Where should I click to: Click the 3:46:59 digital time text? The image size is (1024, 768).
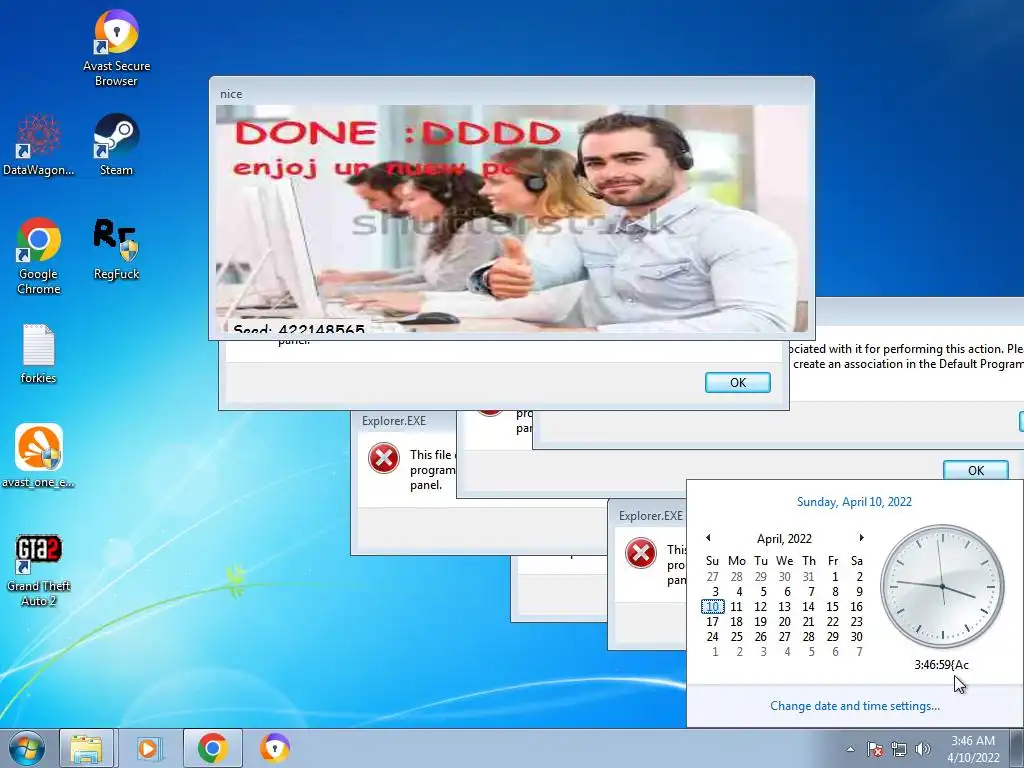941,665
